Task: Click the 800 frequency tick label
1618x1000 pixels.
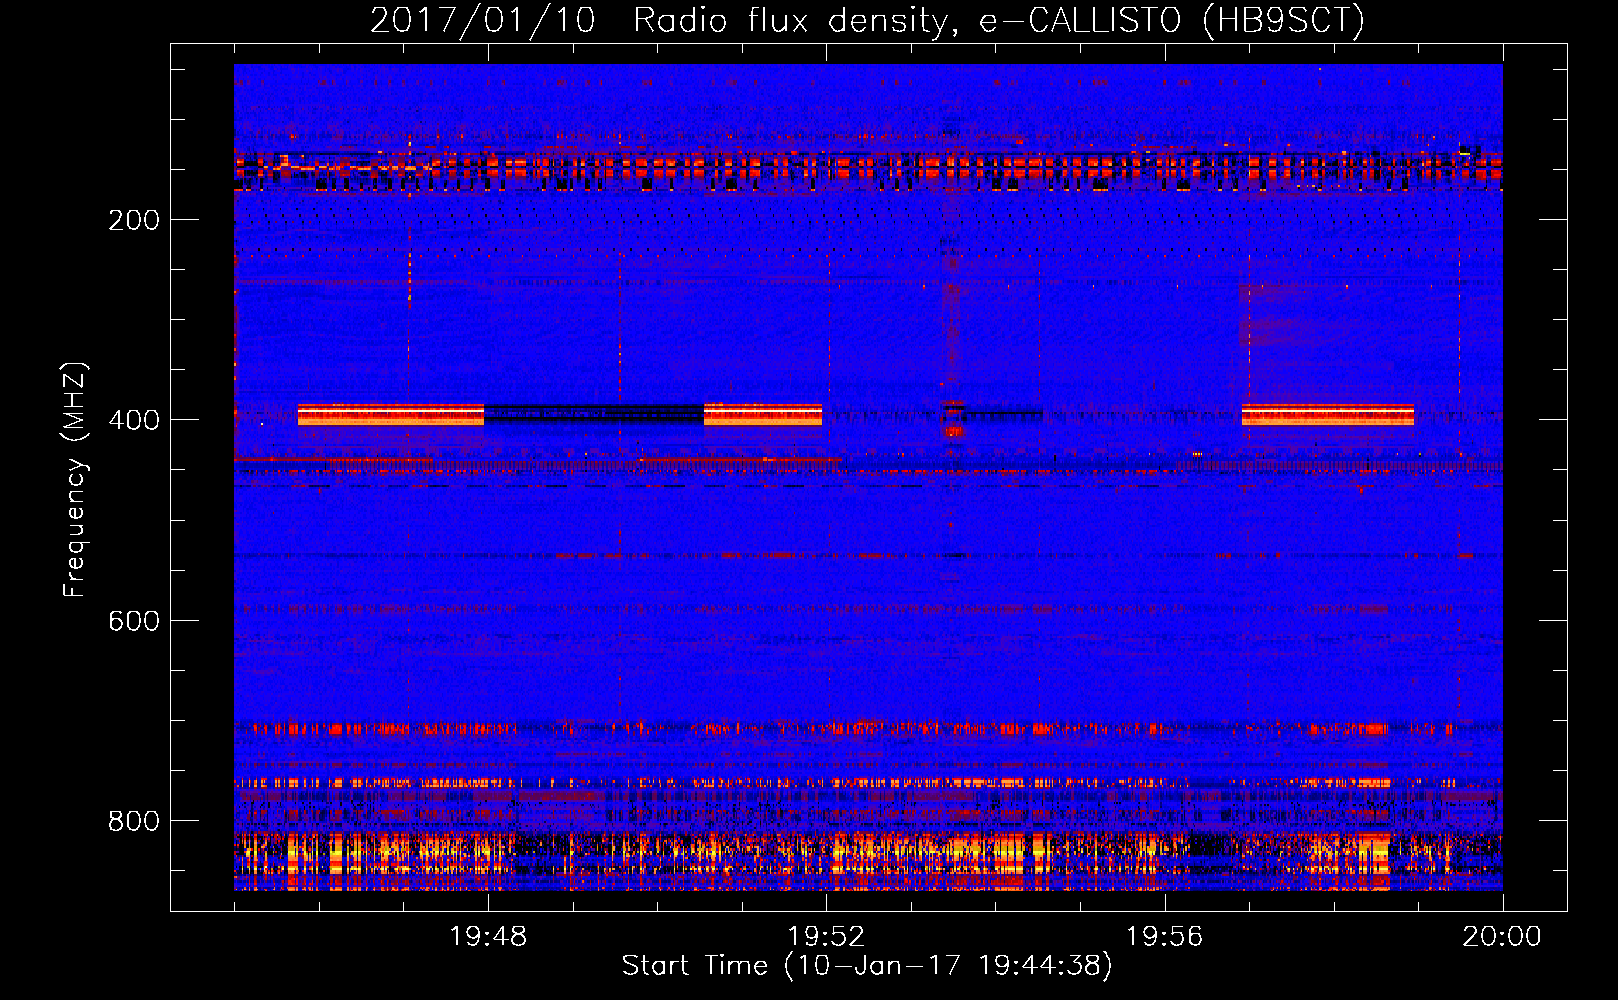Action: pyautogui.click(x=134, y=821)
